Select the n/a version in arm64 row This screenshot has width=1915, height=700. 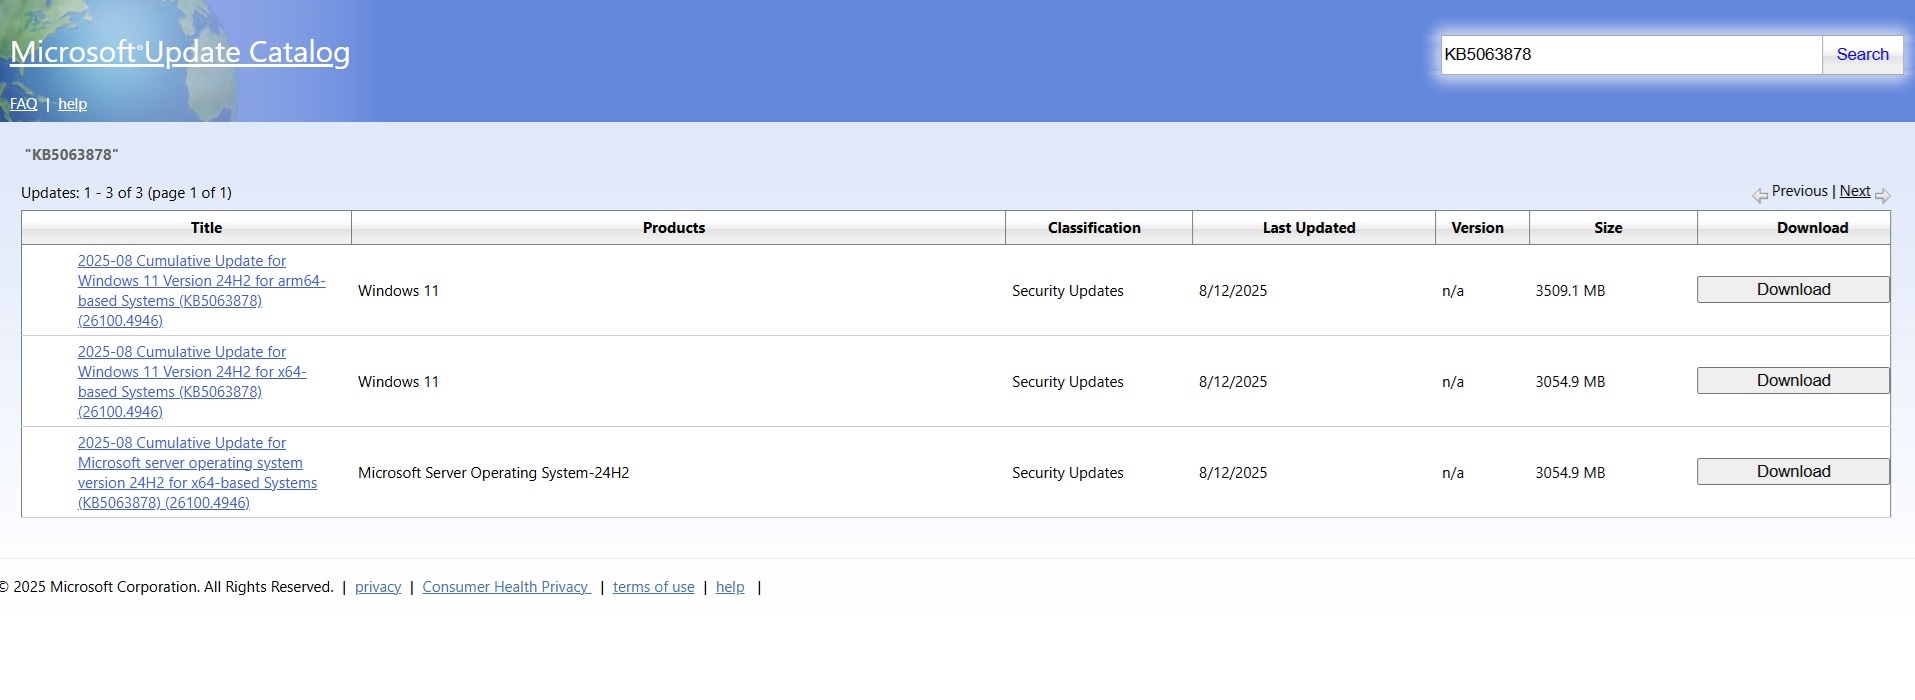click(1453, 291)
